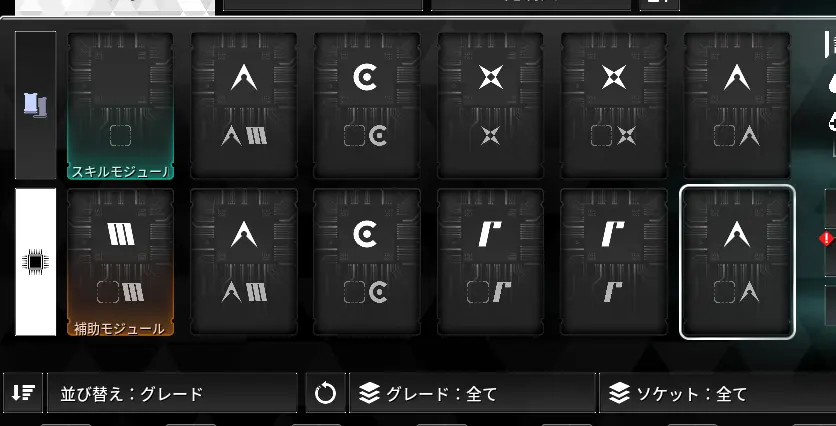The image size is (836, 426).
Task: Toggle the sort order arrow icon
Action: pos(23,393)
